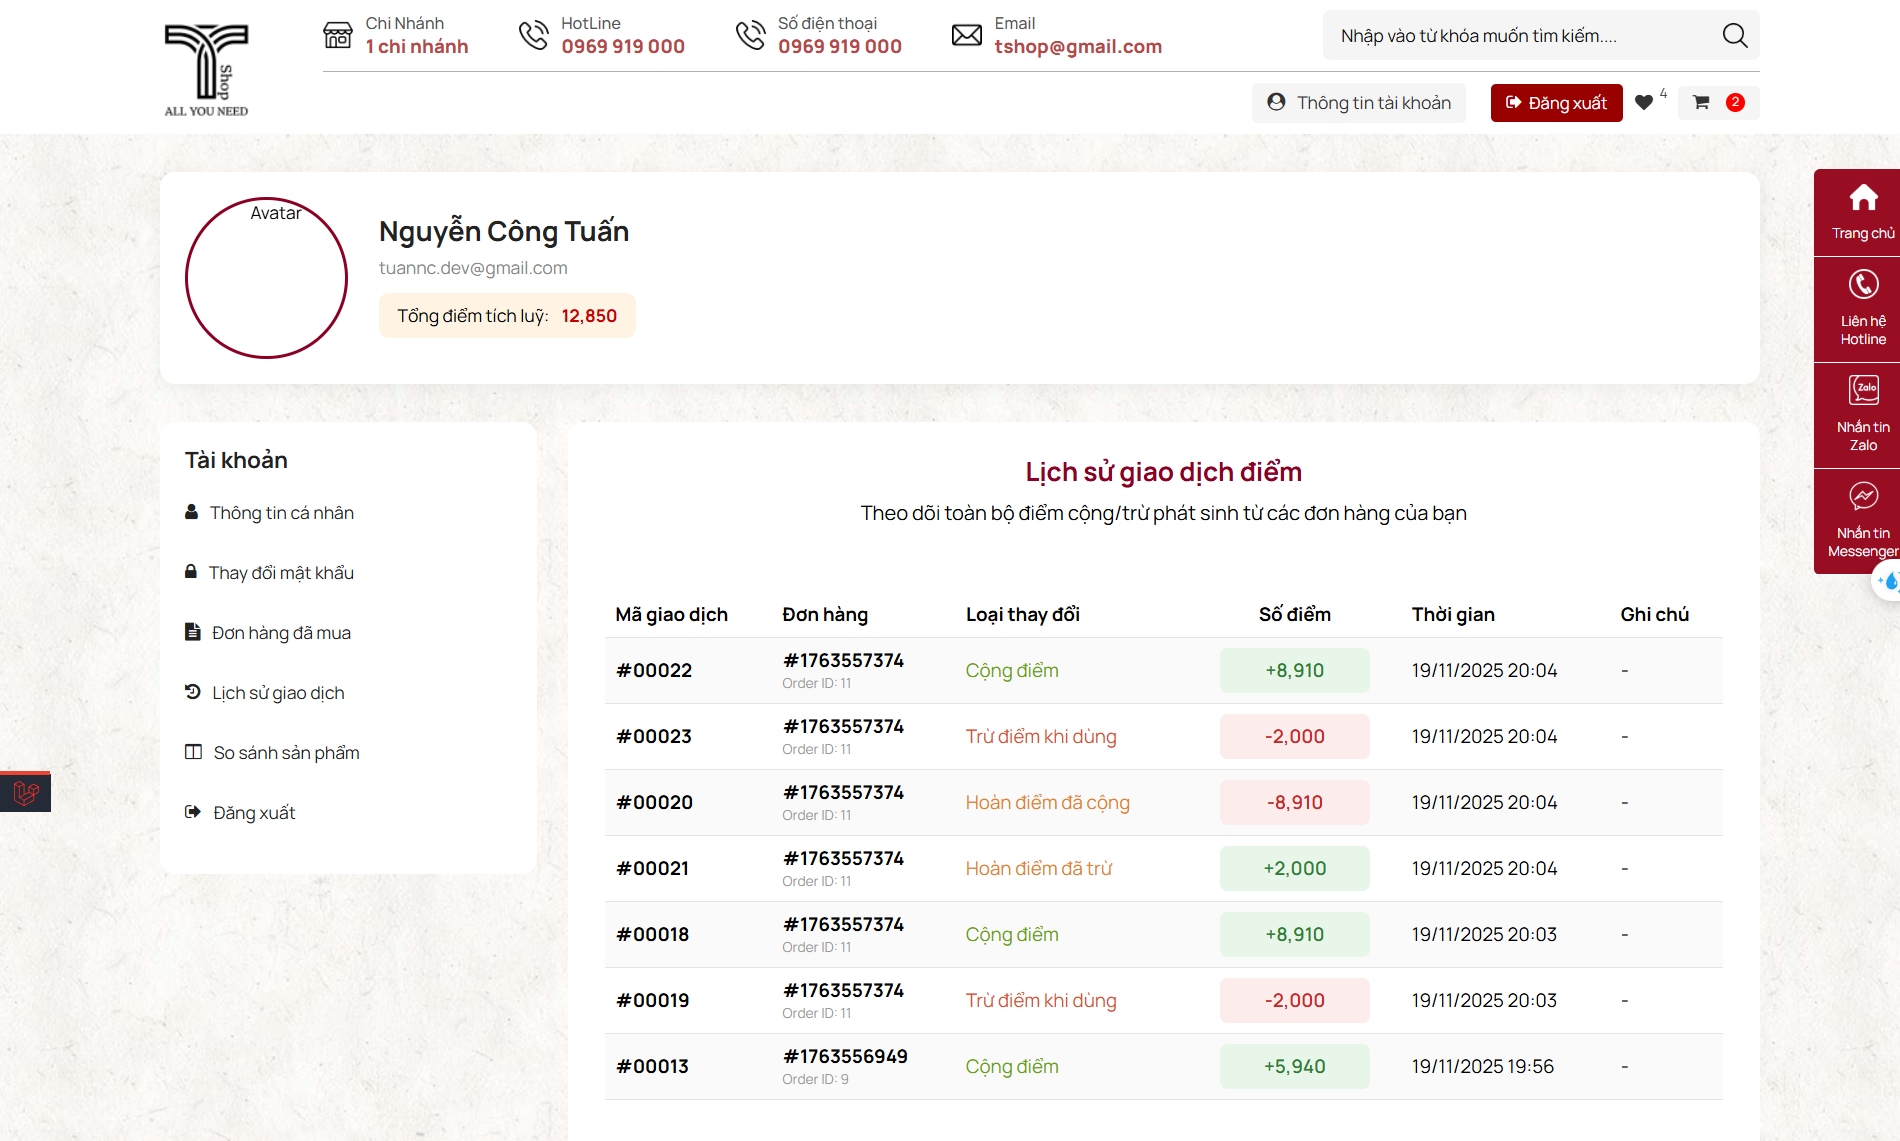Select Thông tin cá nhân in sidebar

point(281,513)
